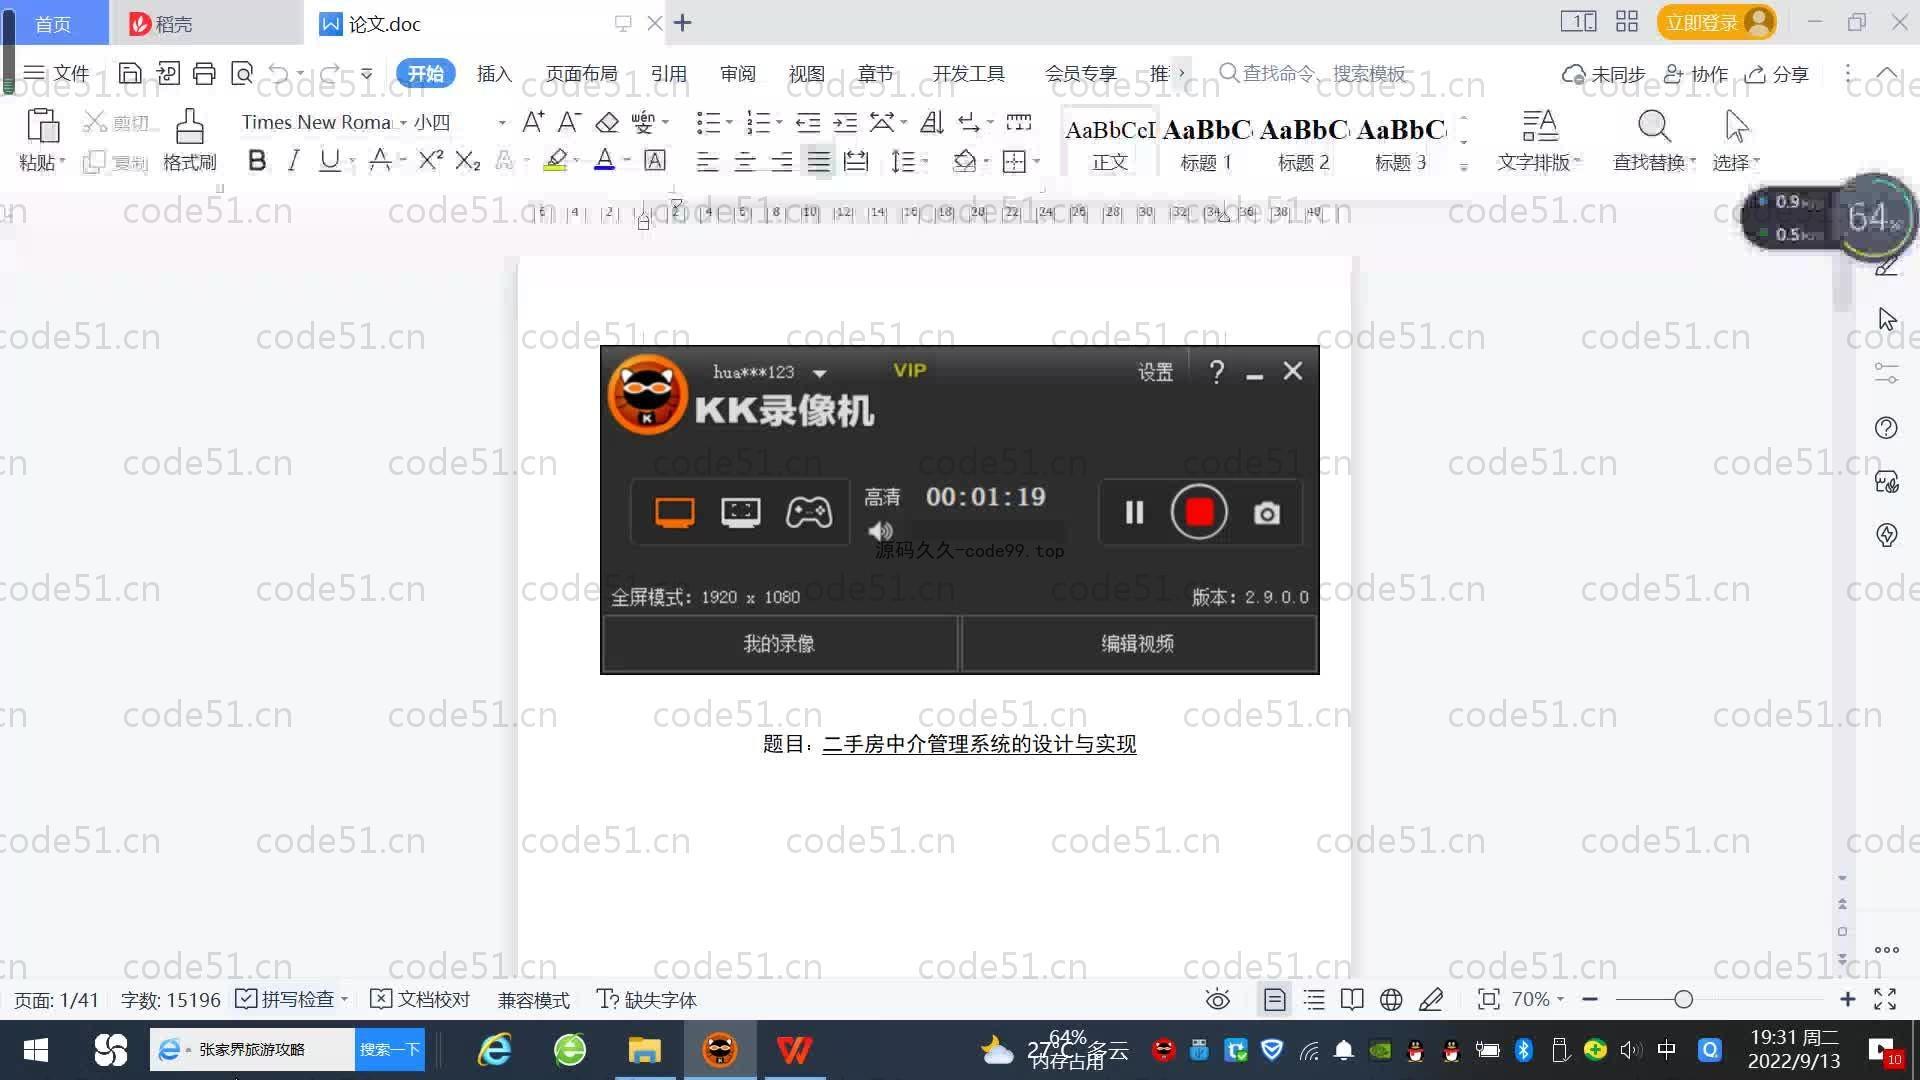Launch WPS from Windows taskbar
This screenshot has width=1920, height=1080.
794,1050
